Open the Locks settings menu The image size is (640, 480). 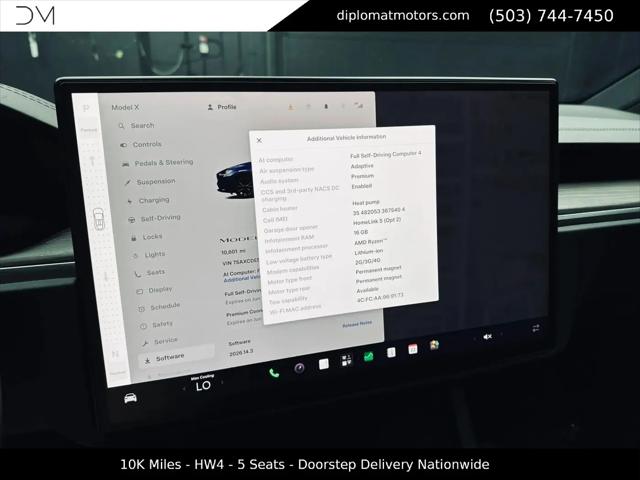pos(147,237)
